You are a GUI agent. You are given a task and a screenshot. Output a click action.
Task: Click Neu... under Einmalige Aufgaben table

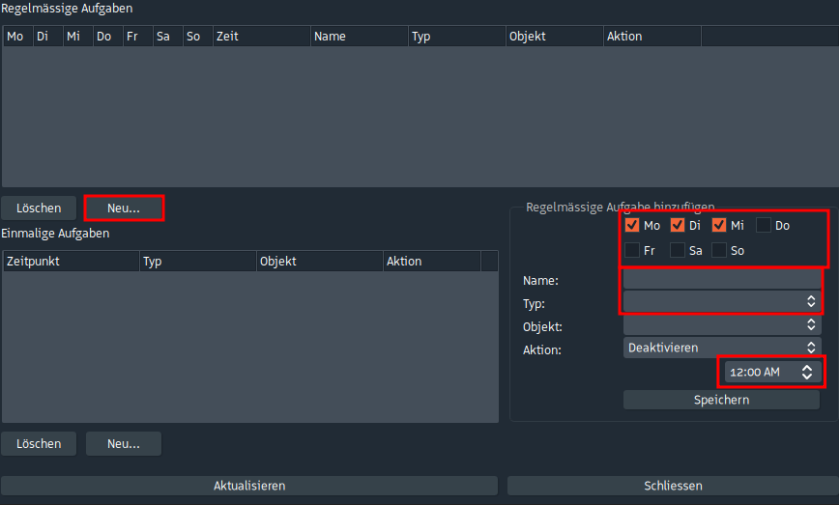tap(124, 443)
